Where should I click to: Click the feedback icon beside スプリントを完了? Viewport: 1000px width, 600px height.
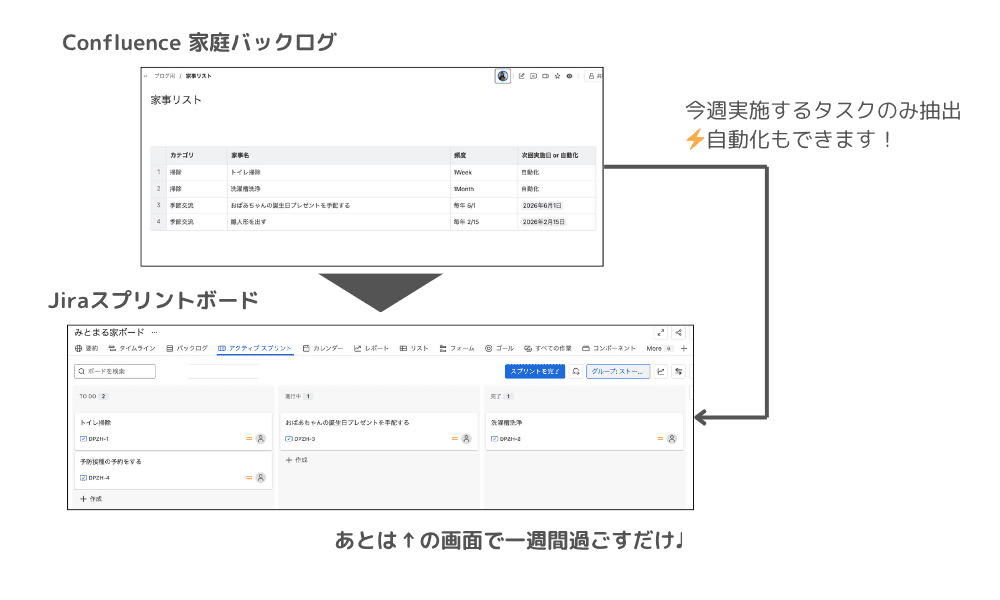pyautogui.click(x=576, y=371)
